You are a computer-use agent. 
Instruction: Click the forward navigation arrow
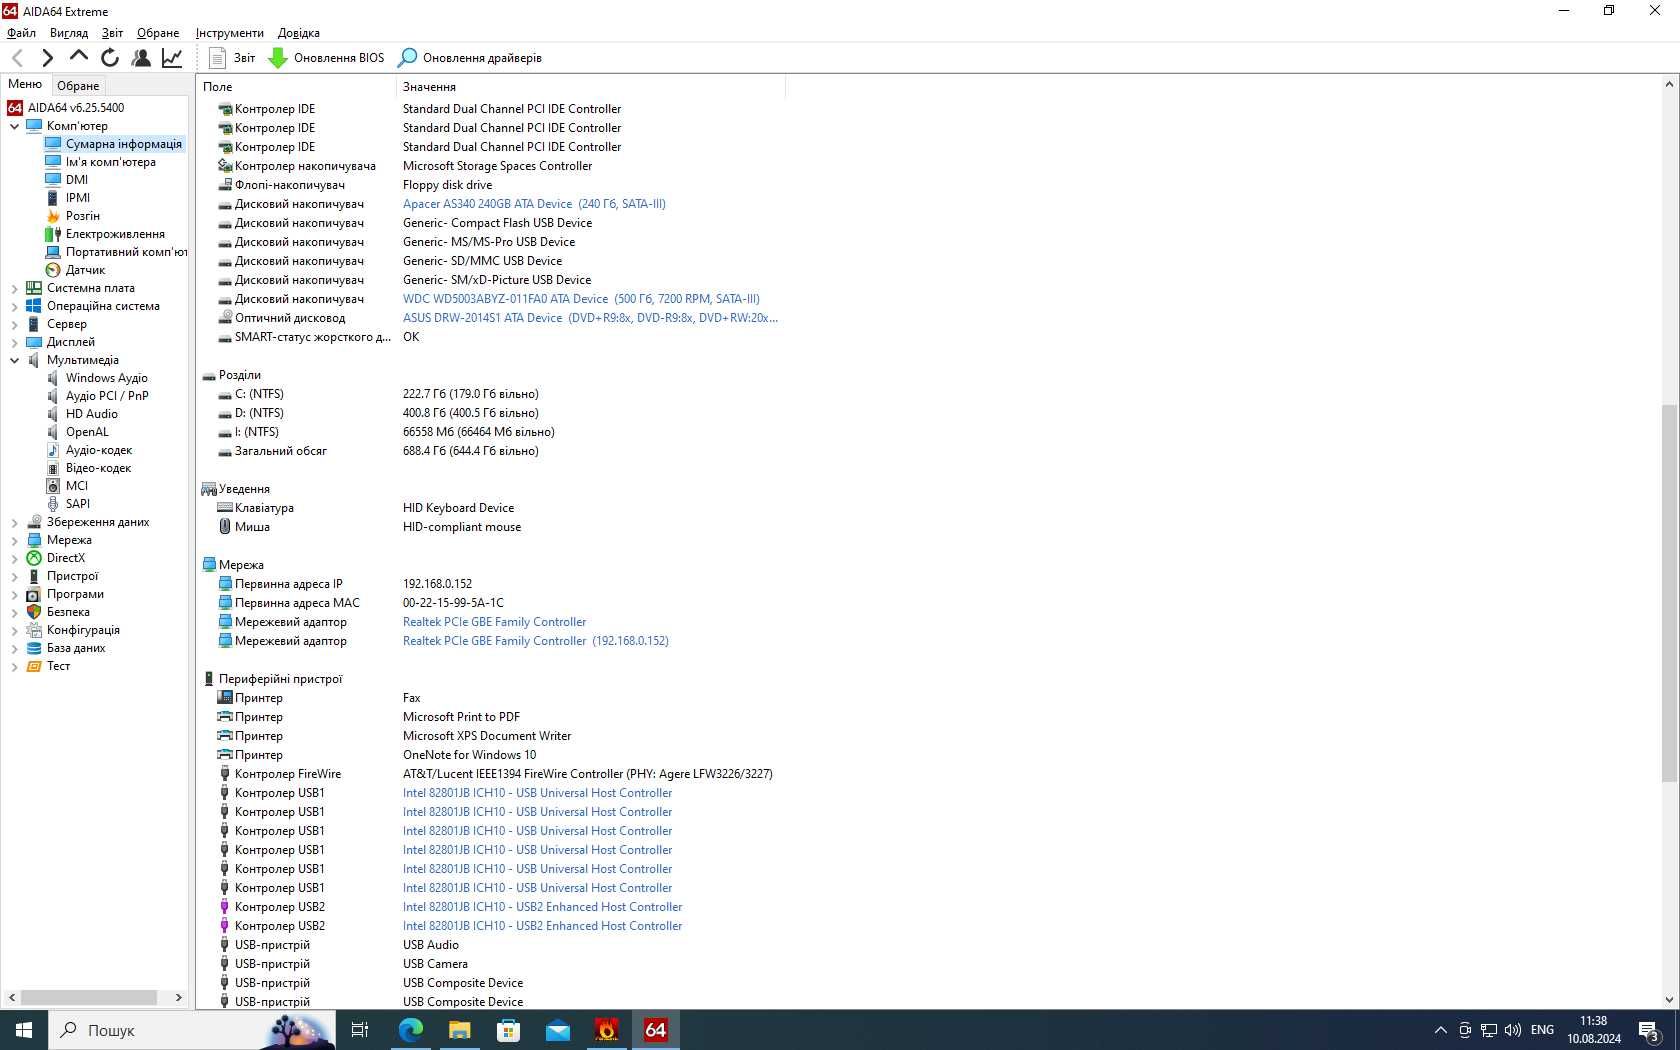(47, 58)
